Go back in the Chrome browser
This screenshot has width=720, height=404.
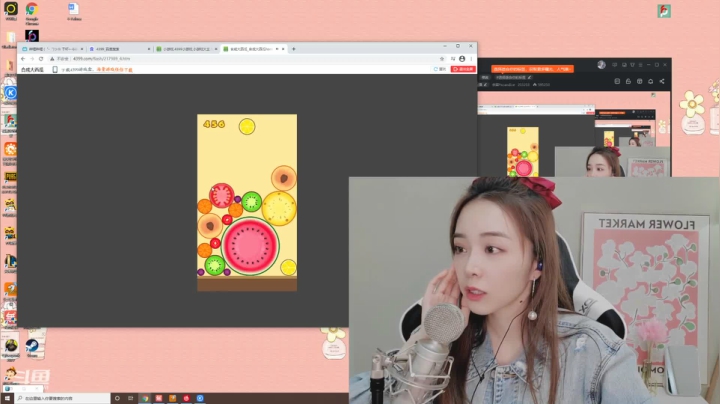pos(23,59)
